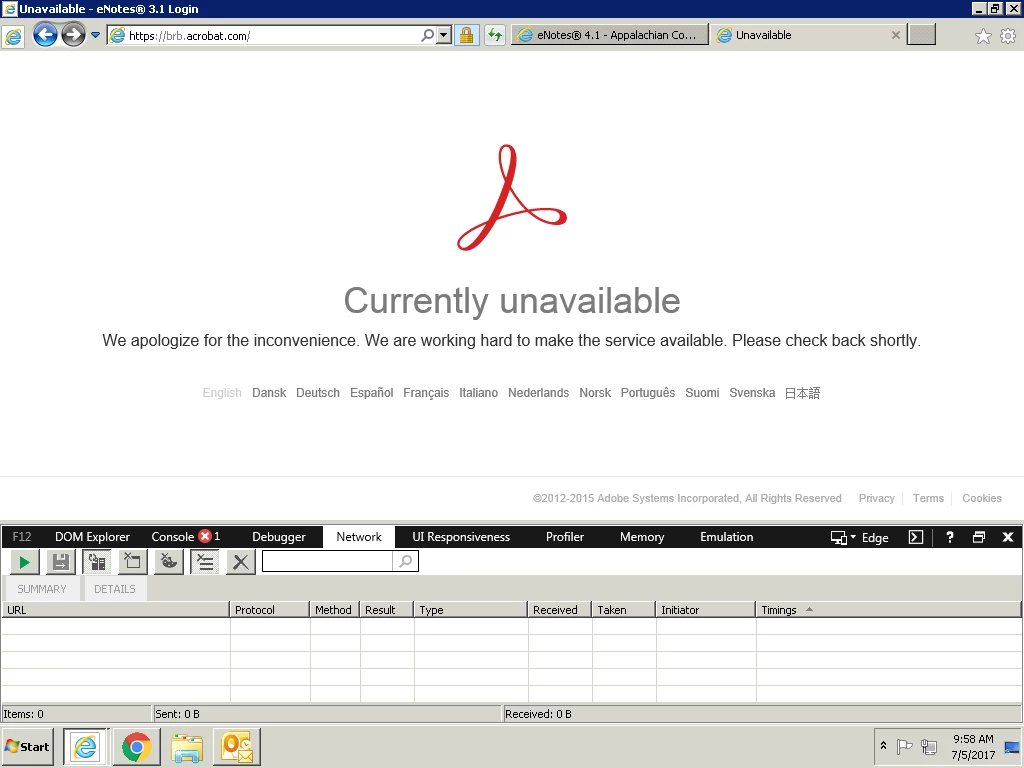Open the UI Responsiveness tab
The image size is (1024, 768).
coord(461,537)
